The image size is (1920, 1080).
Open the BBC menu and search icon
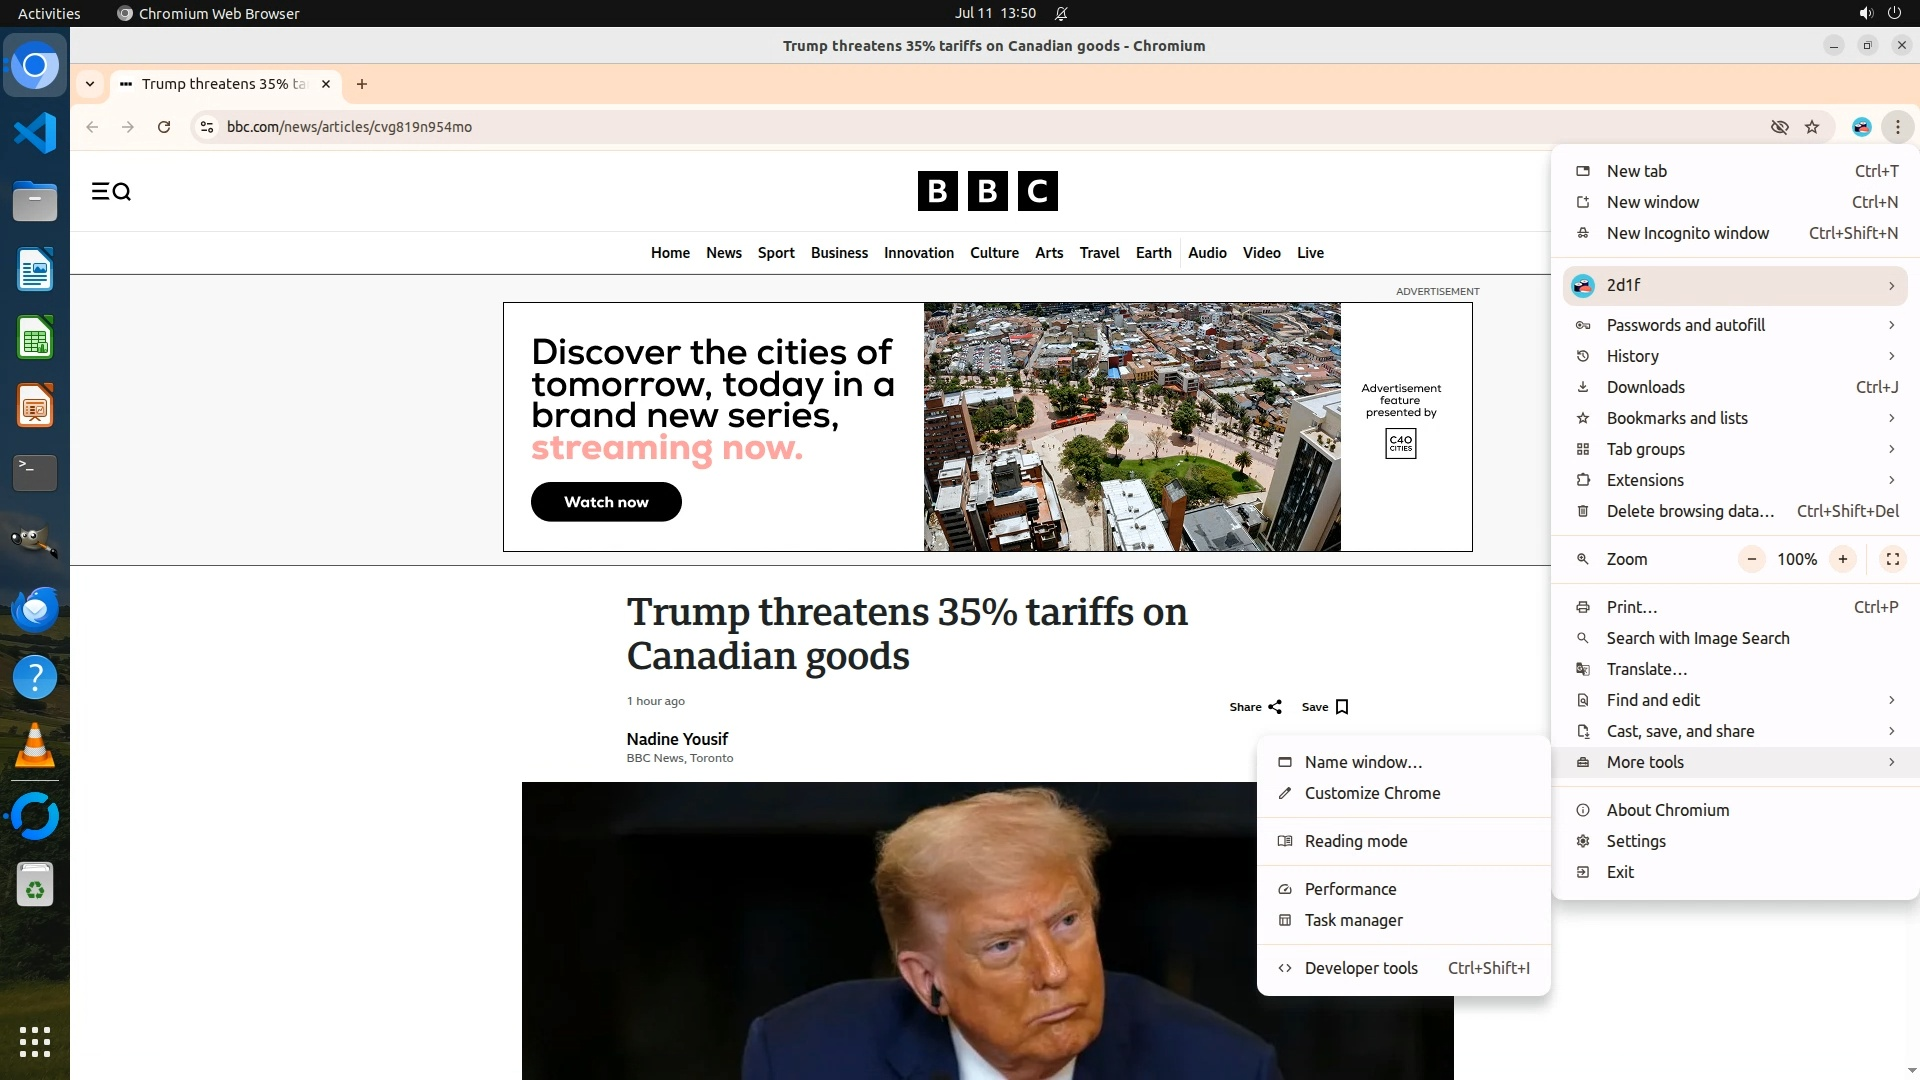pos(111,191)
